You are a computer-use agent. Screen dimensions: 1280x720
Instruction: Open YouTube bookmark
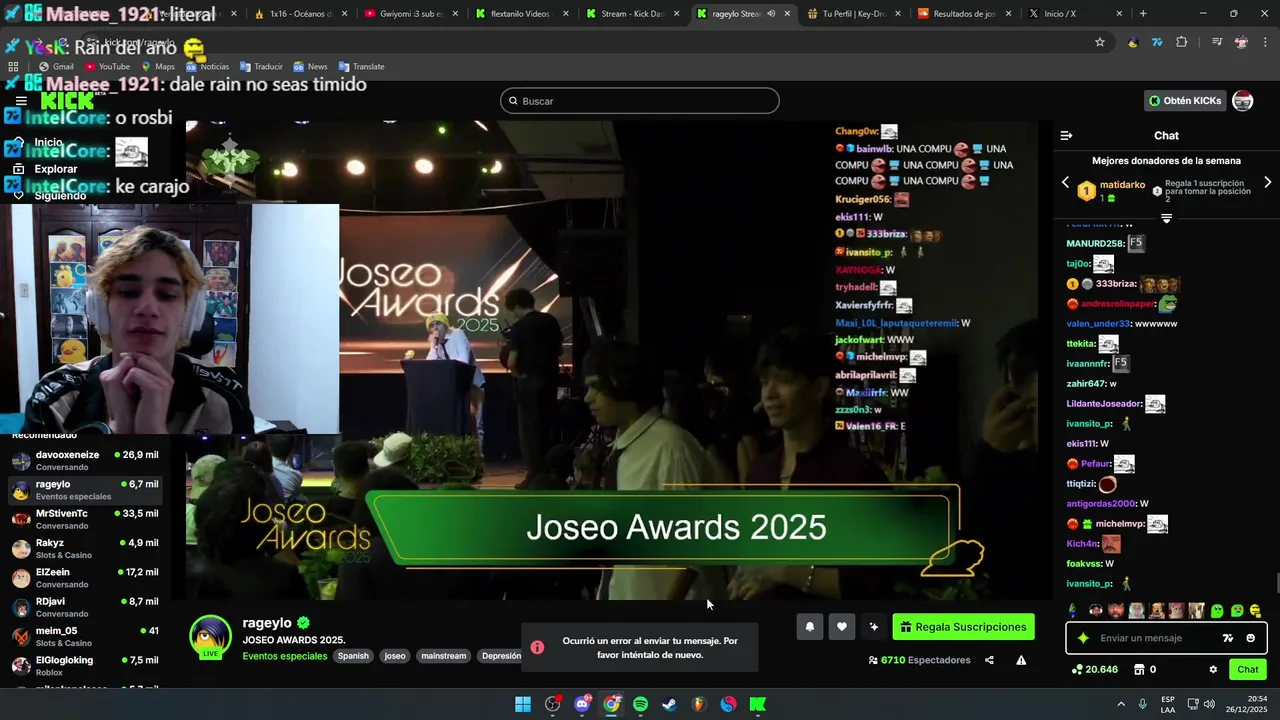(x=107, y=67)
